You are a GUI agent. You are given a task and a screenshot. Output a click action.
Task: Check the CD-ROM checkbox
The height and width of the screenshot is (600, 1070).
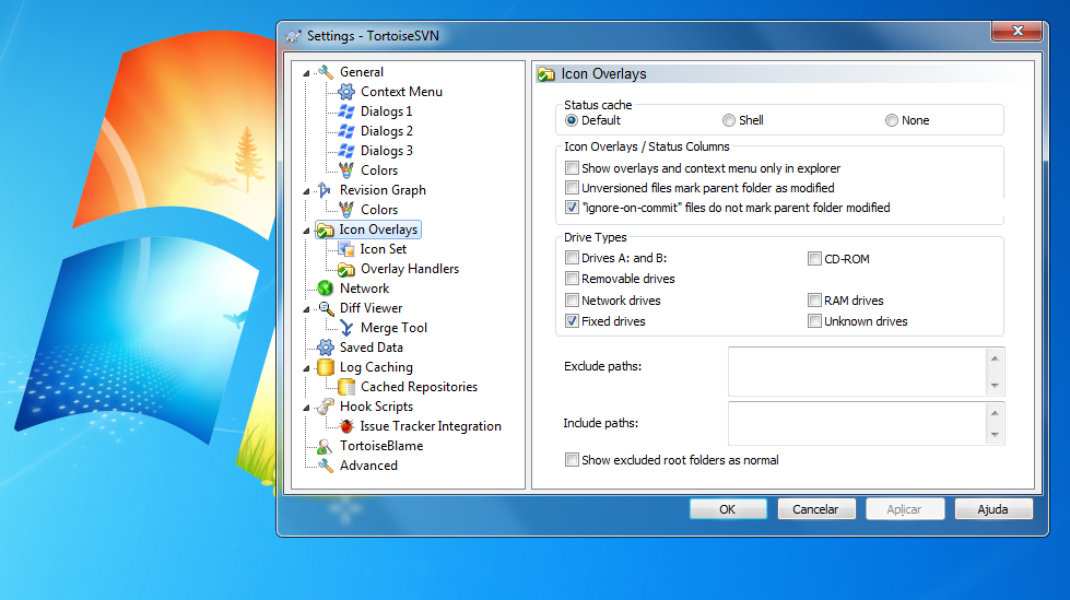pyautogui.click(x=814, y=259)
